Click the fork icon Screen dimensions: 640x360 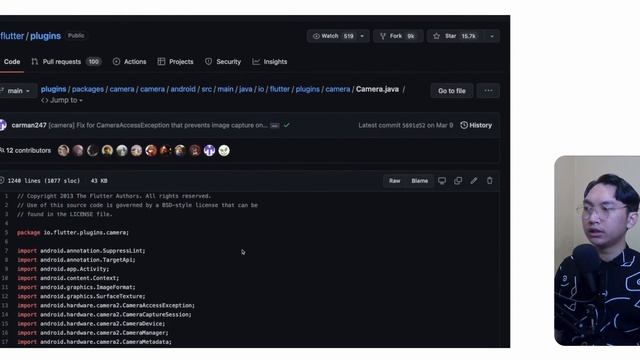point(382,36)
